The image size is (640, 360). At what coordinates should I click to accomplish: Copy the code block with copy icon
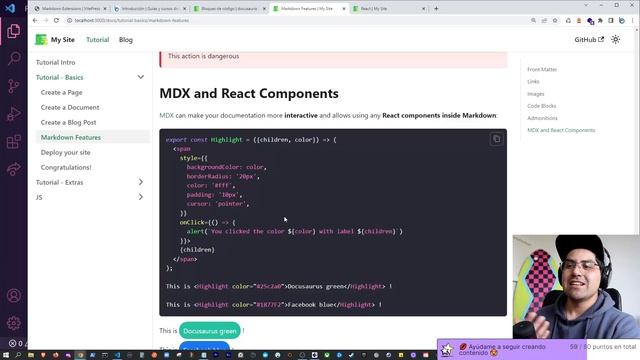[496, 139]
